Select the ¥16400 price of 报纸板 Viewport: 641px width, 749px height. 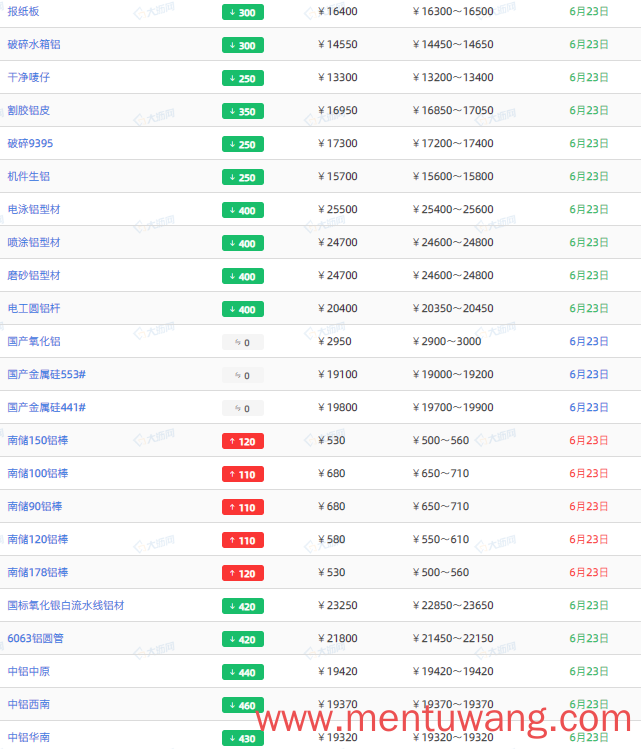point(338,11)
